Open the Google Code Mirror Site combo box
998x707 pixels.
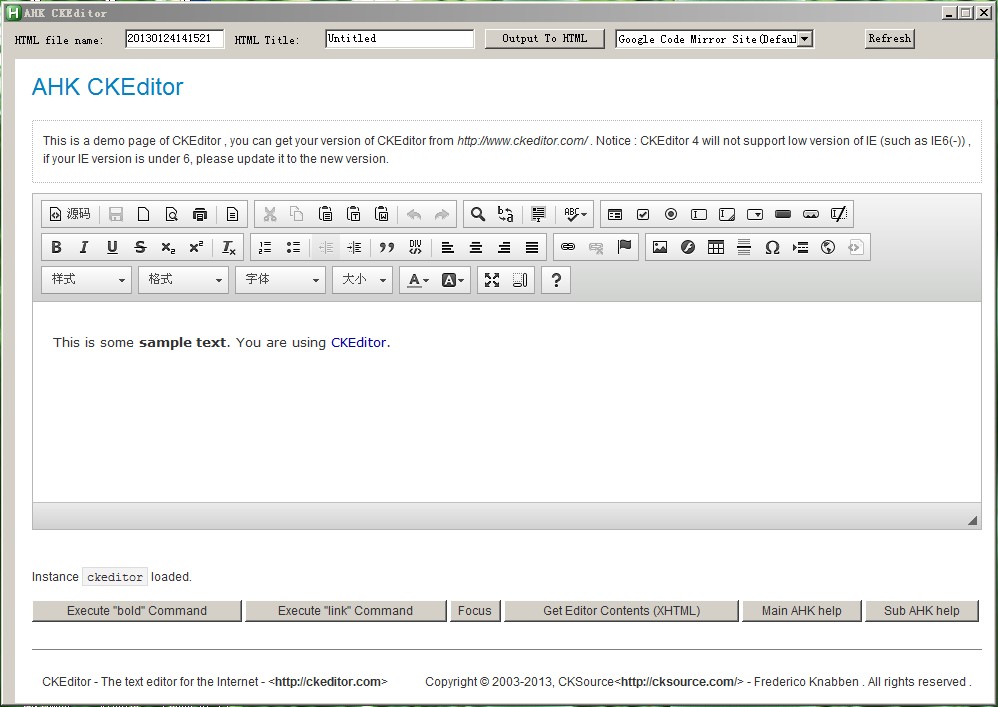pyautogui.click(x=714, y=39)
